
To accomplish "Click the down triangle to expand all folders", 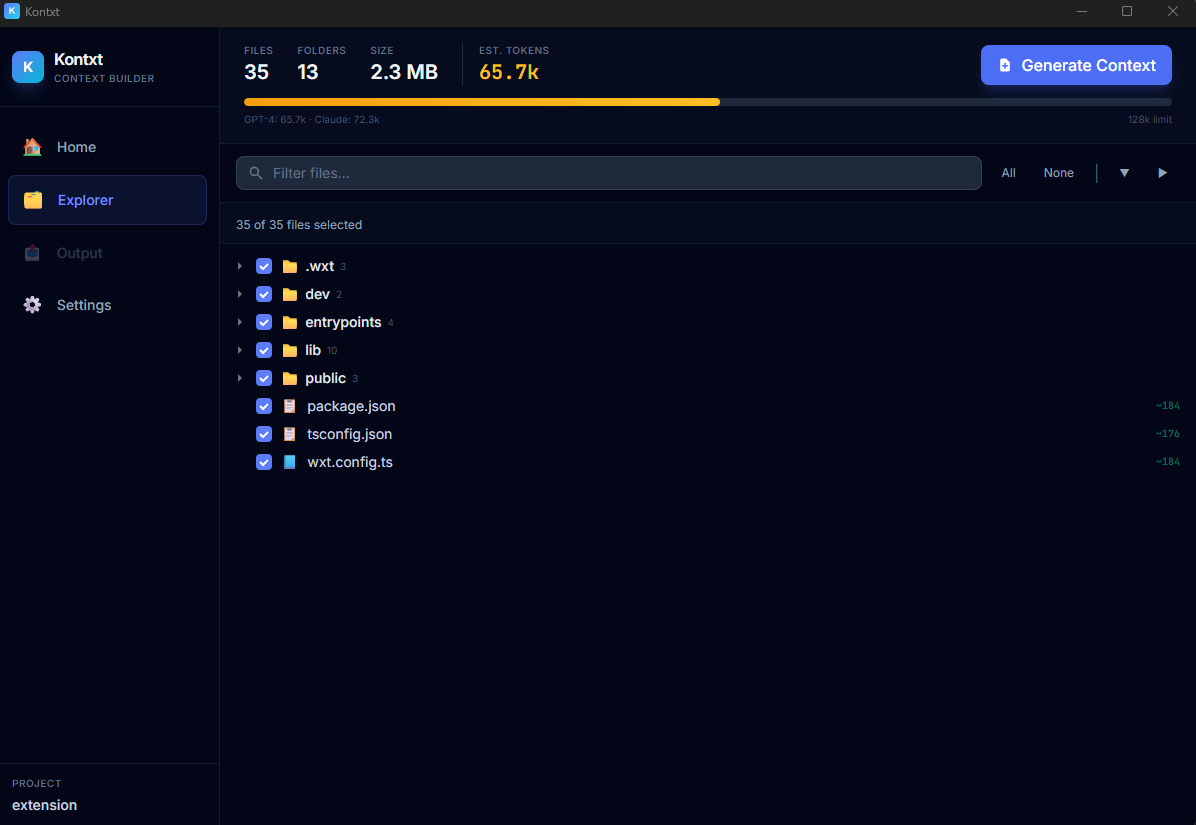I will coord(1124,173).
